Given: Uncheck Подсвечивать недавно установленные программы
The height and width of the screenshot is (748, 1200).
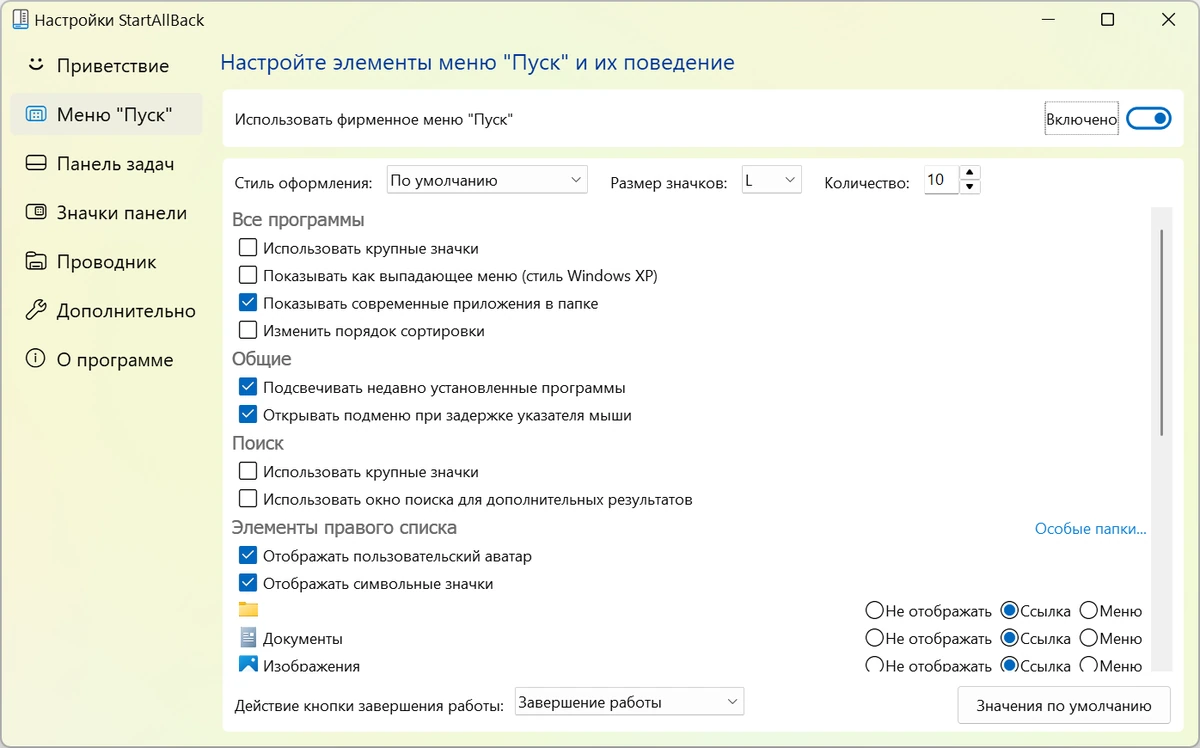Looking at the screenshot, I should [248, 387].
